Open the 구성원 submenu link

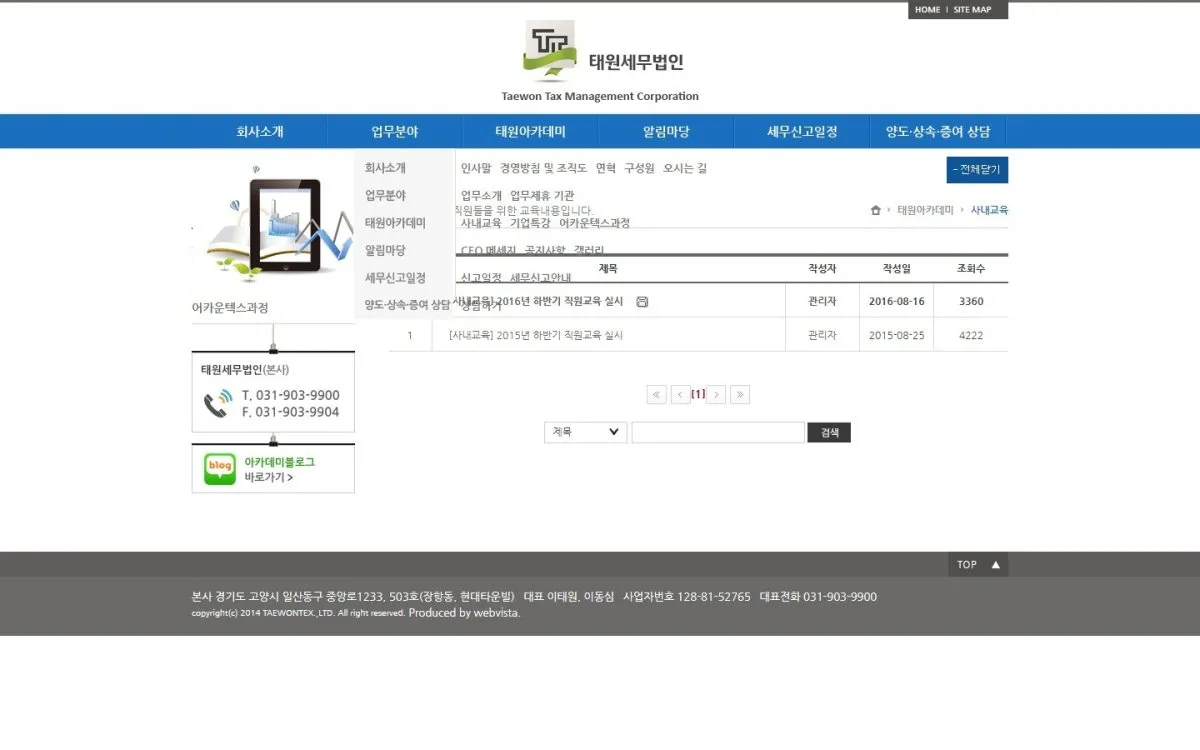(x=639, y=168)
